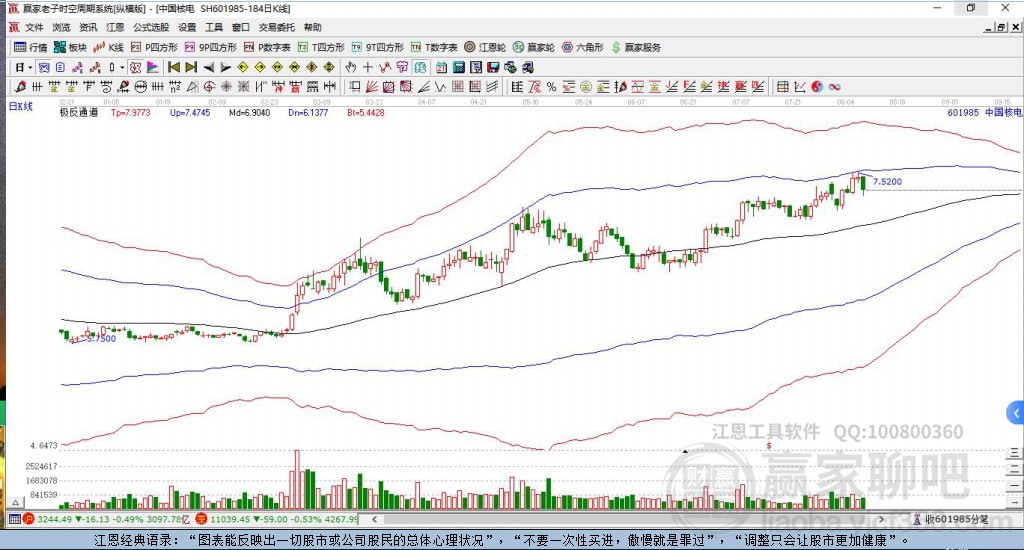Open the 资讯 menu

click(x=88, y=27)
